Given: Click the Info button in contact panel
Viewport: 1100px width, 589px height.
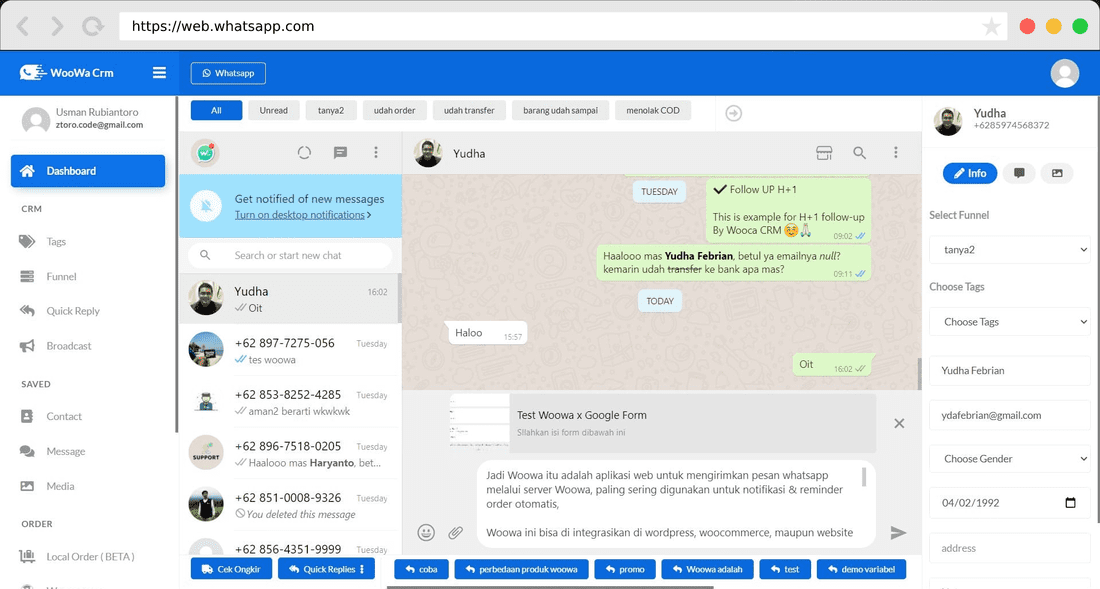Looking at the screenshot, I should point(970,173).
